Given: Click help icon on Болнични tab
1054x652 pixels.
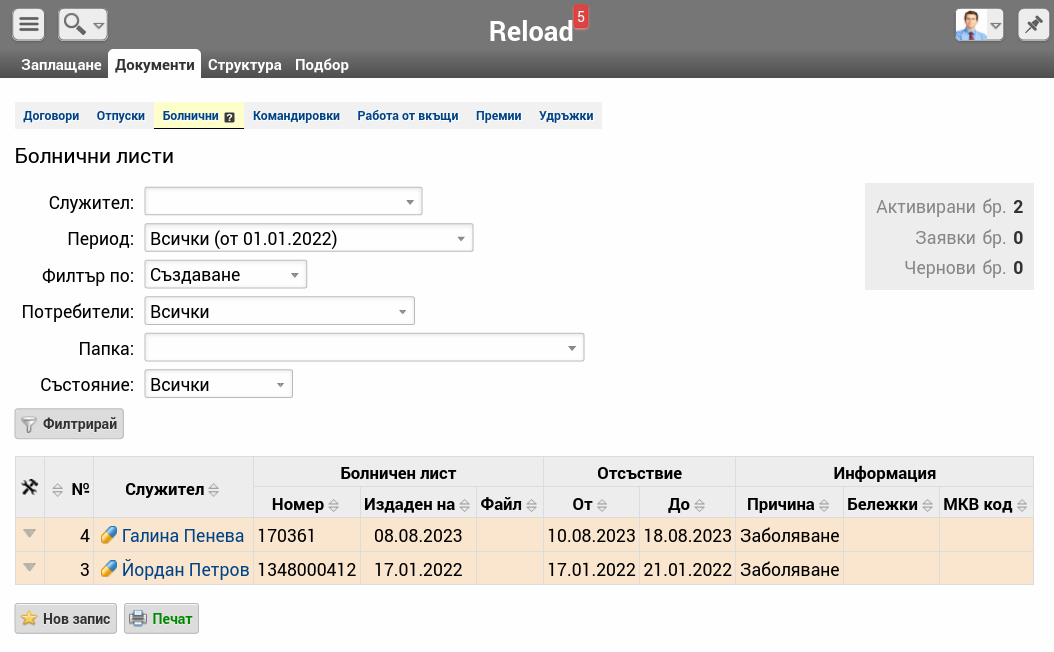Looking at the screenshot, I should [x=230, y=117].
